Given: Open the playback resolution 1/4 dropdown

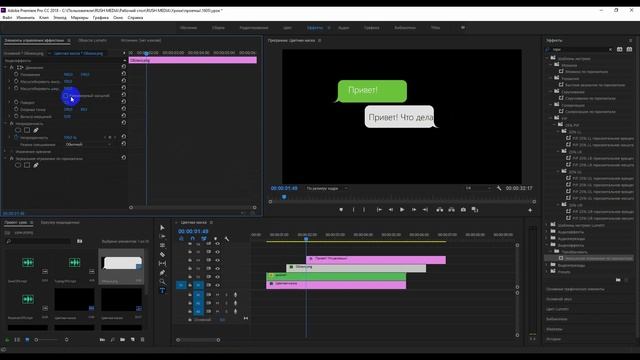Looking at the screenshot, I should click(x=478, y=188).
